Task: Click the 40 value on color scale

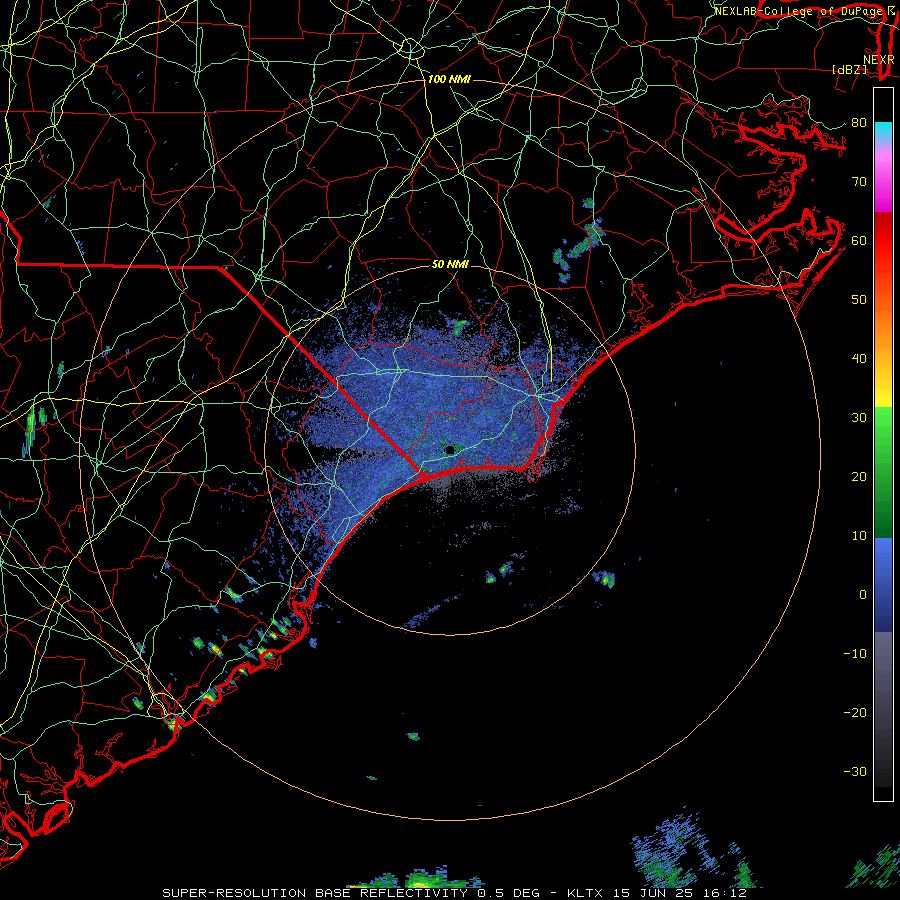Action: pos(859,359)
